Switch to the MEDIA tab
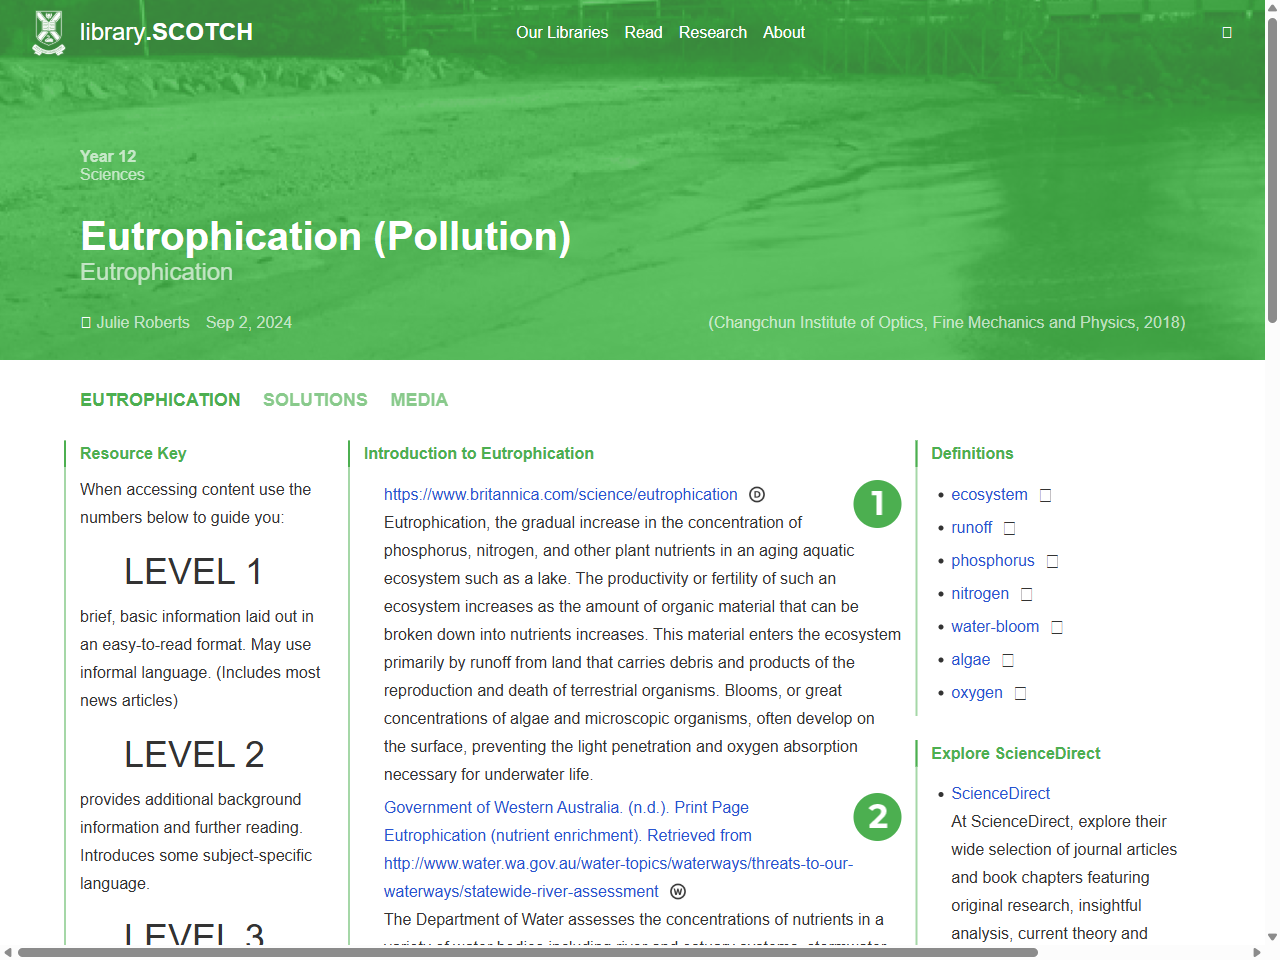Viewport: 1280px width, 960px height. 419,399
